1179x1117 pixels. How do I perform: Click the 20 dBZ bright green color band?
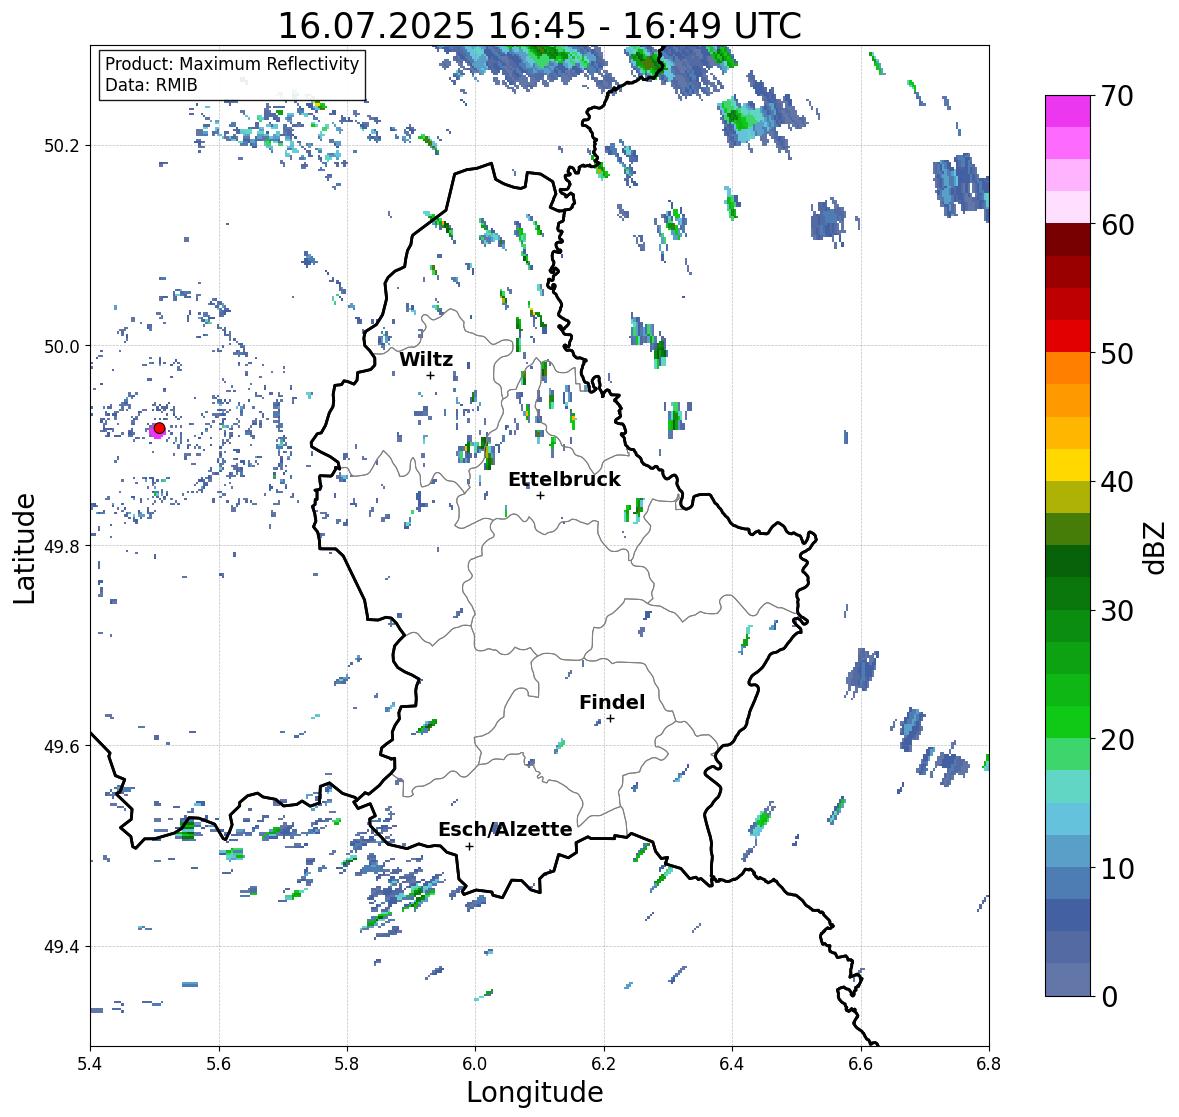pos(1068,722)
